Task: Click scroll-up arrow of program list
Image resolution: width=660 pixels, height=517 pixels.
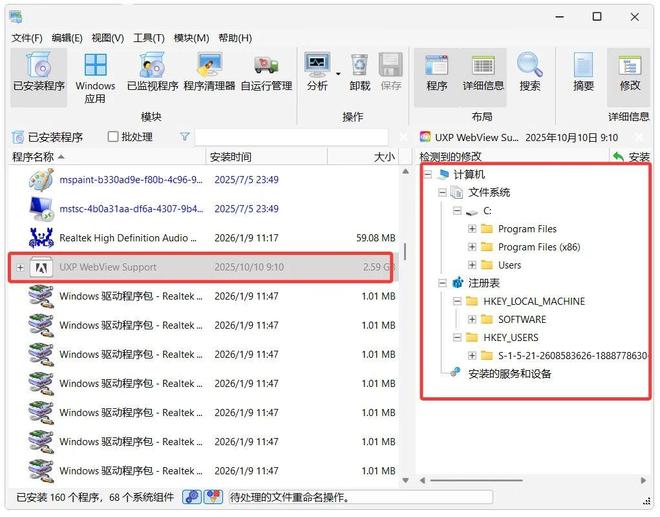Action: [405, 172]
